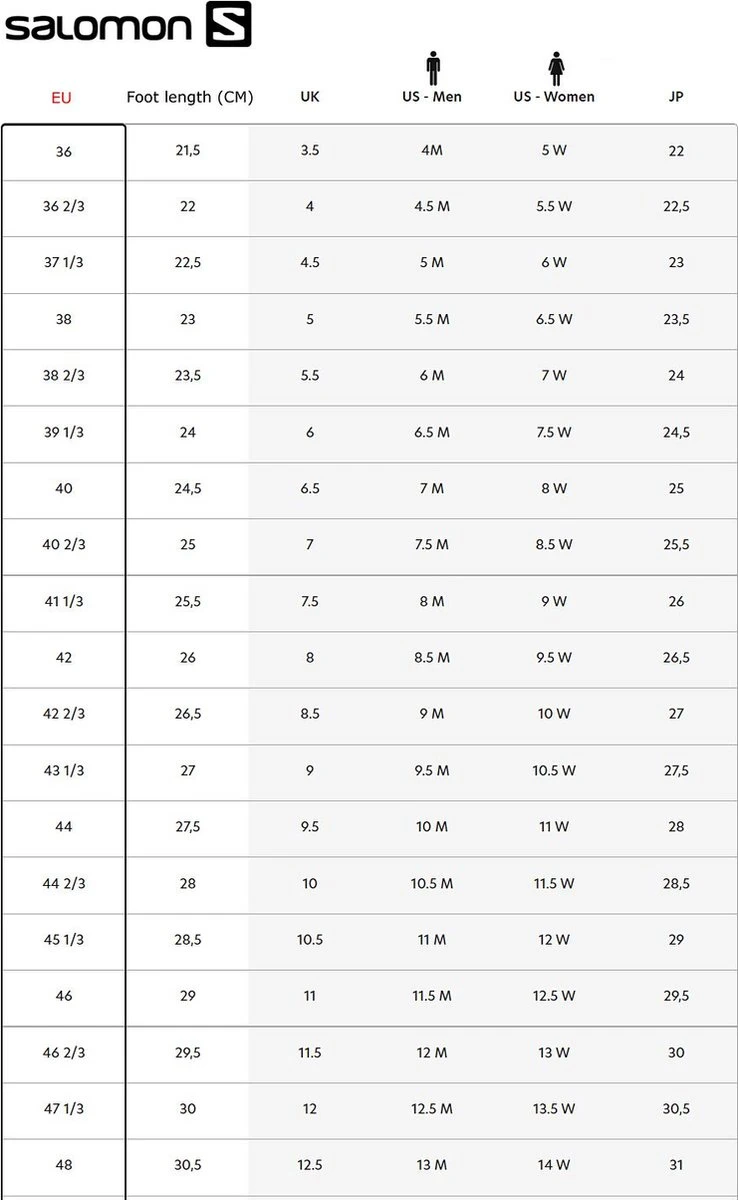The width and height of the screenshot is (738, 1200).
Task: Click the 8.5 M men's size cell
Action: (432, 658)
